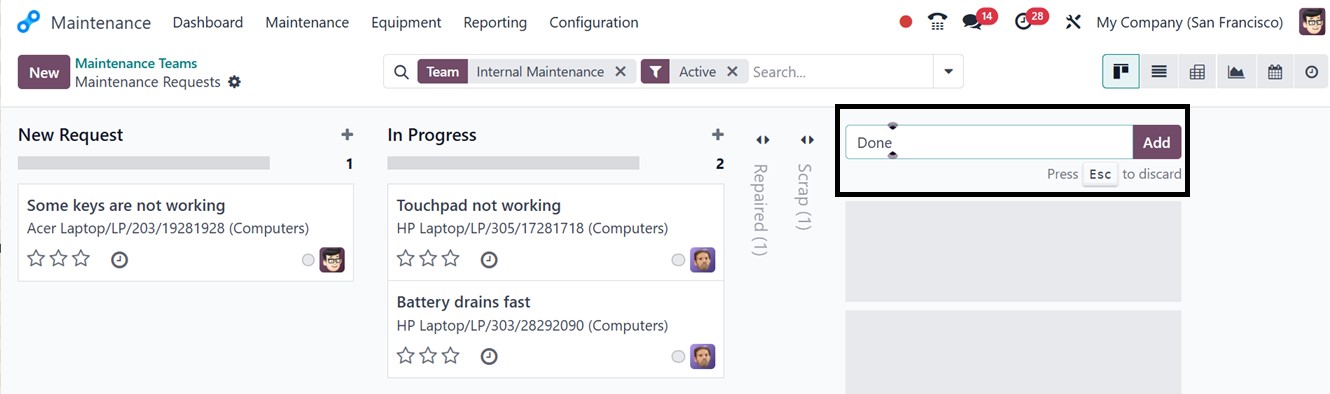Open the activity clock view

tap(1312, 72)
